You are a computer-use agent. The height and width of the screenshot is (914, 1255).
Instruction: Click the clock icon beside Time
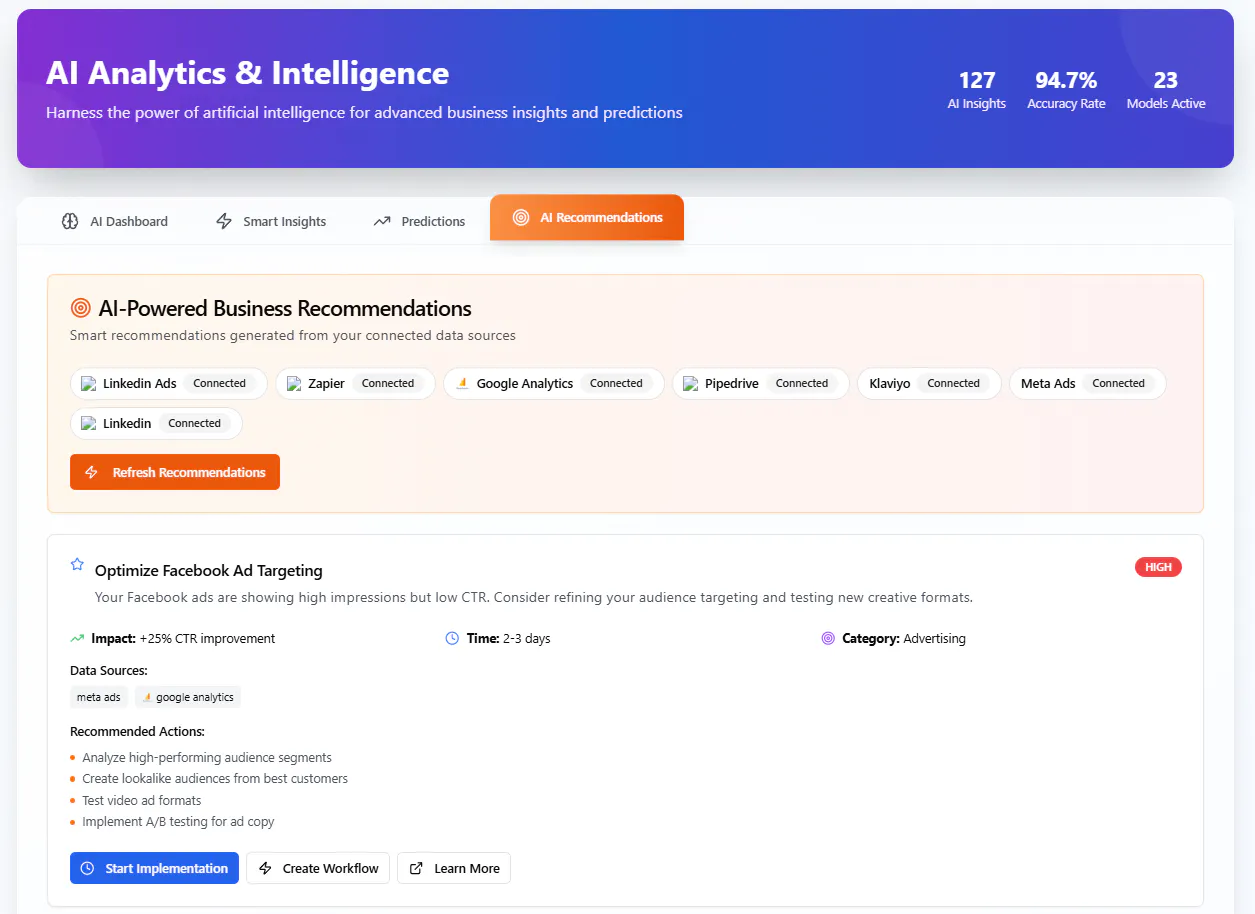[452, 638]
